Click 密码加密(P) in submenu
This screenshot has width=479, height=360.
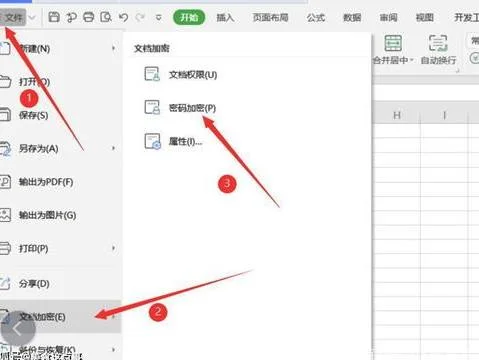pyautogui.click(x=192, y=108)
